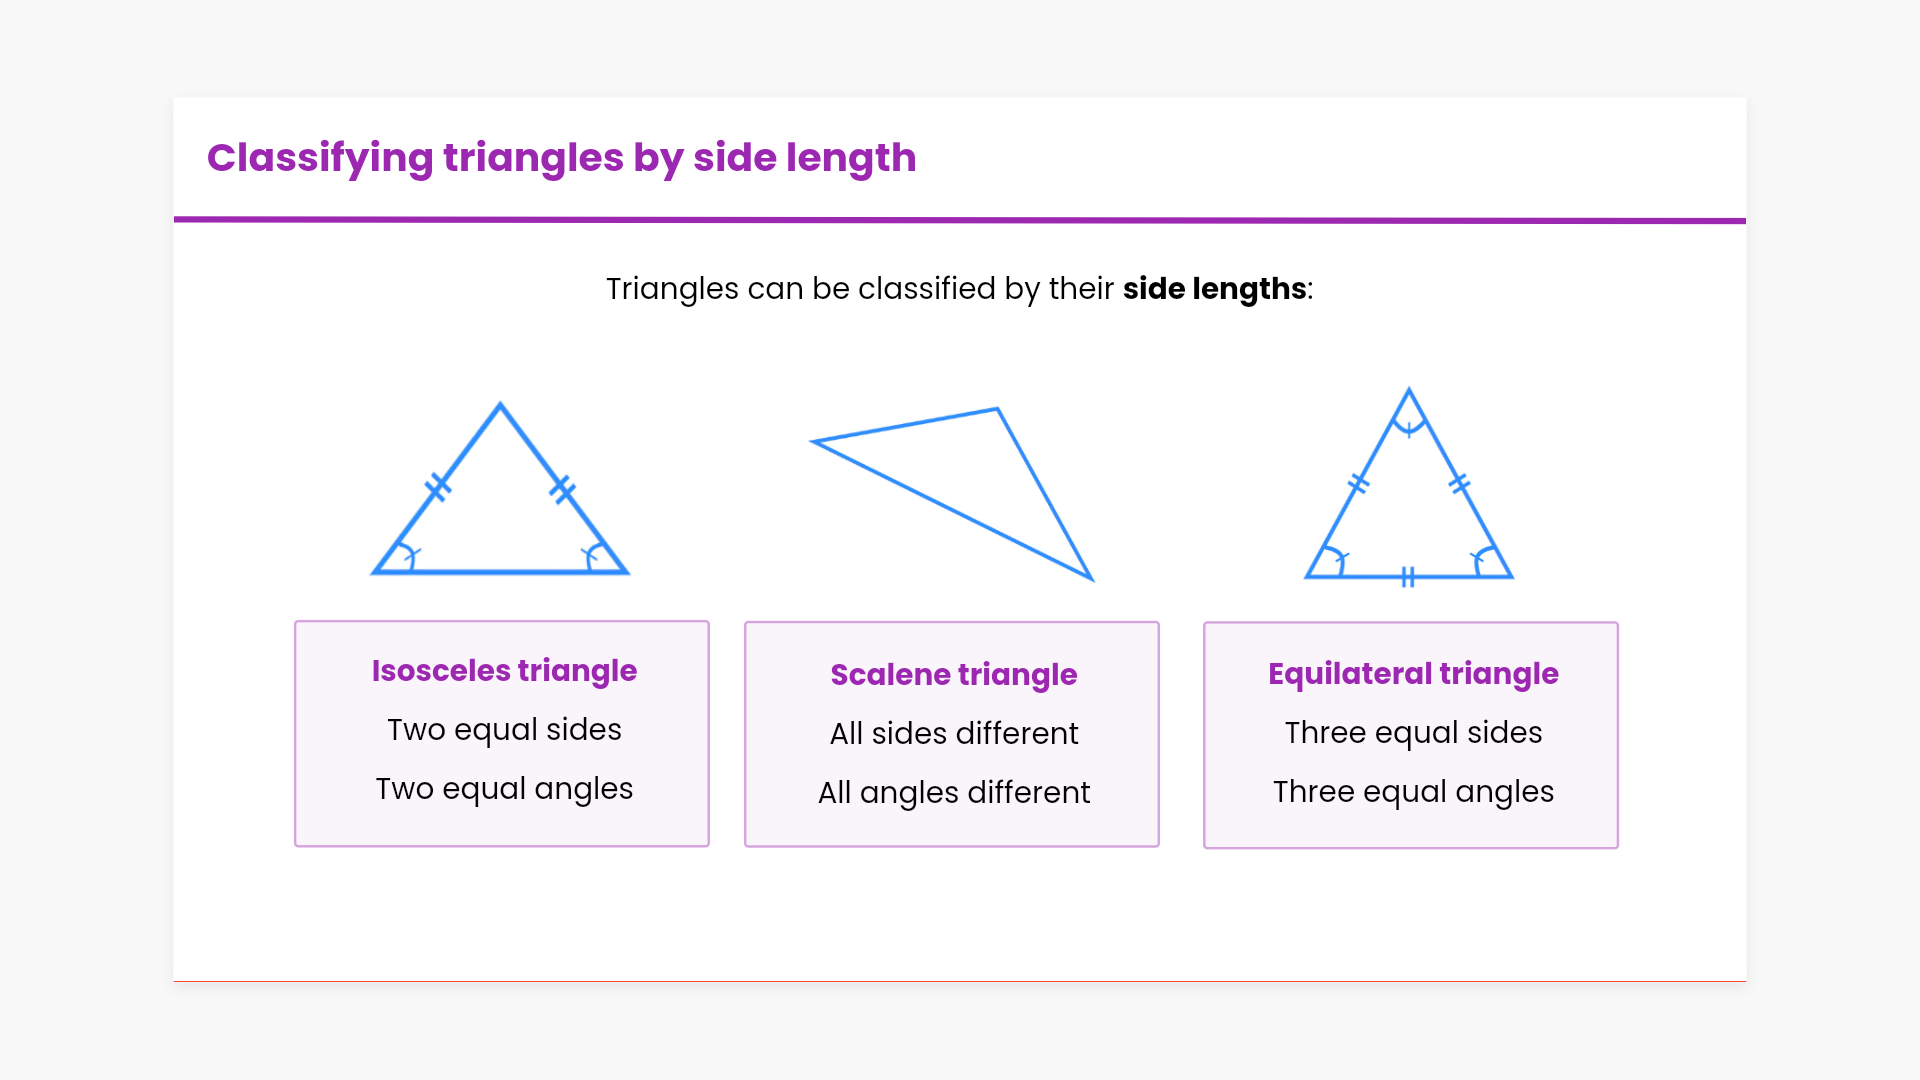Image resolution: width=1920 pixels, height=1080 pixels.
Task: Select the 'Isosceles triangle' heading
Action: tap(504, 671)
